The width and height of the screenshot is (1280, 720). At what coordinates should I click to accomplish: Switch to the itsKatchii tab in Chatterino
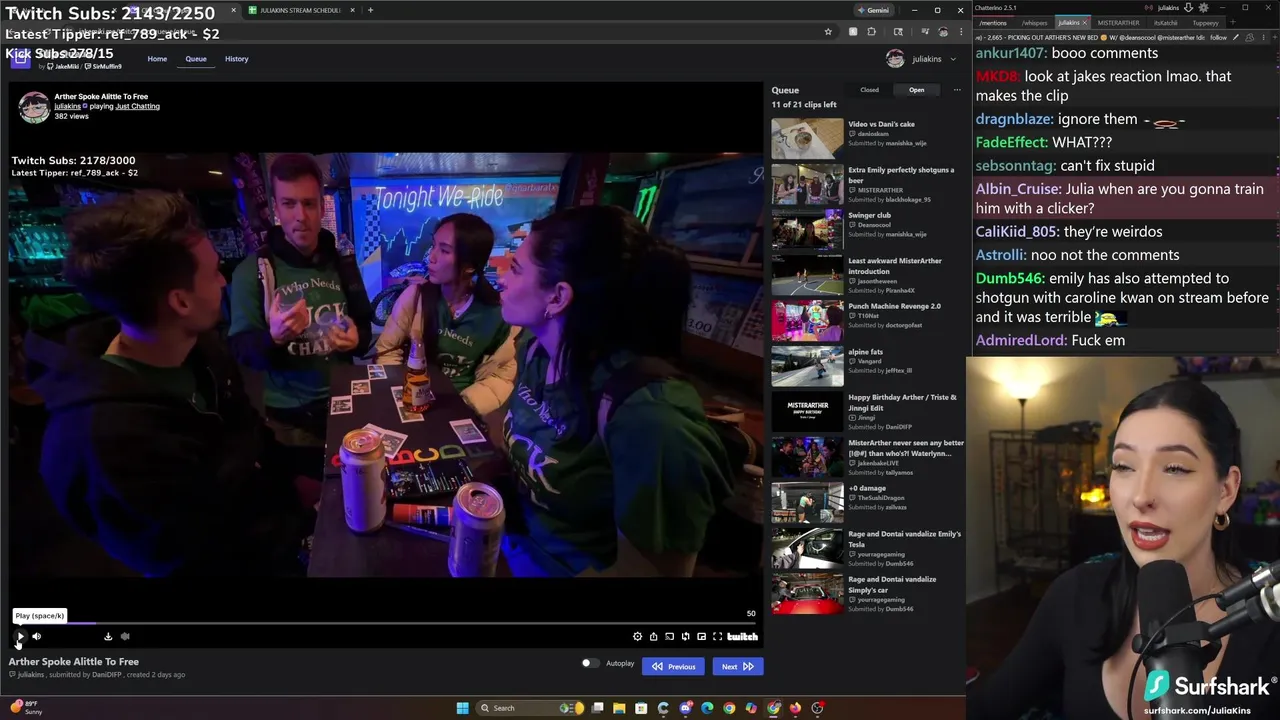pos(1166,23)
